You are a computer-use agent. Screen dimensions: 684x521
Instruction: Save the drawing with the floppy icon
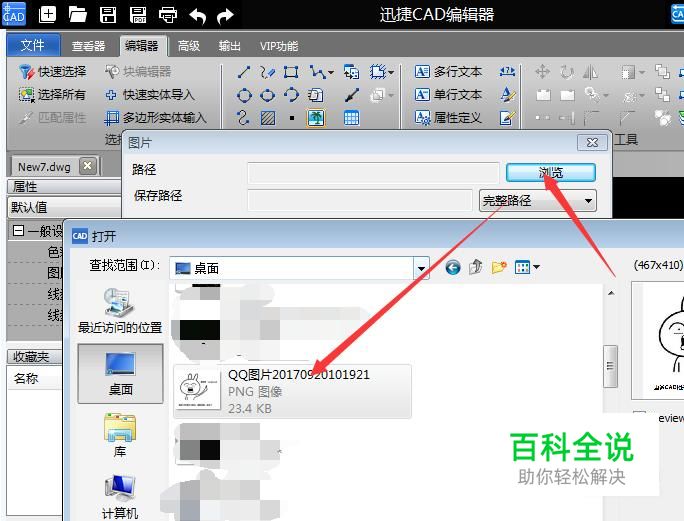tap(108, 14)
